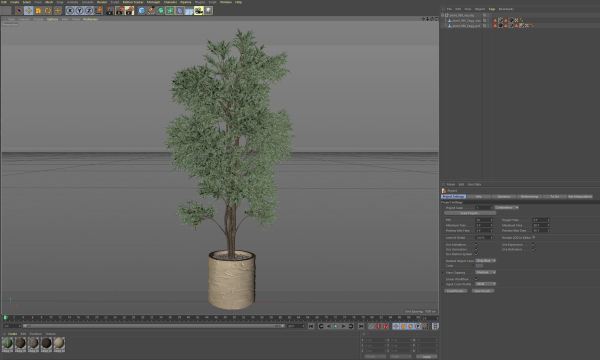Click the Apply button in coordinates panel
This screenshot has width=600, height=360.
tap(426, 357)
